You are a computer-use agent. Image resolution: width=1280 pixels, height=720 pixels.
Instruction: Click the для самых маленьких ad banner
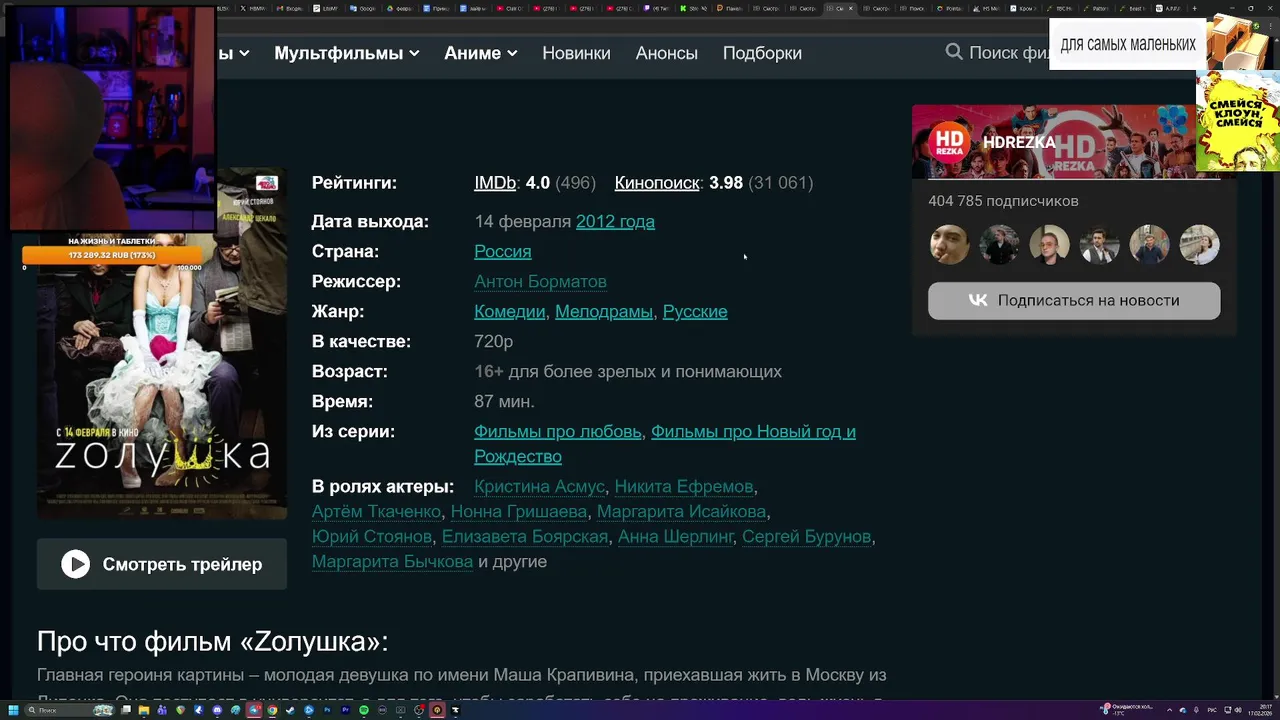coord(1128,44)
